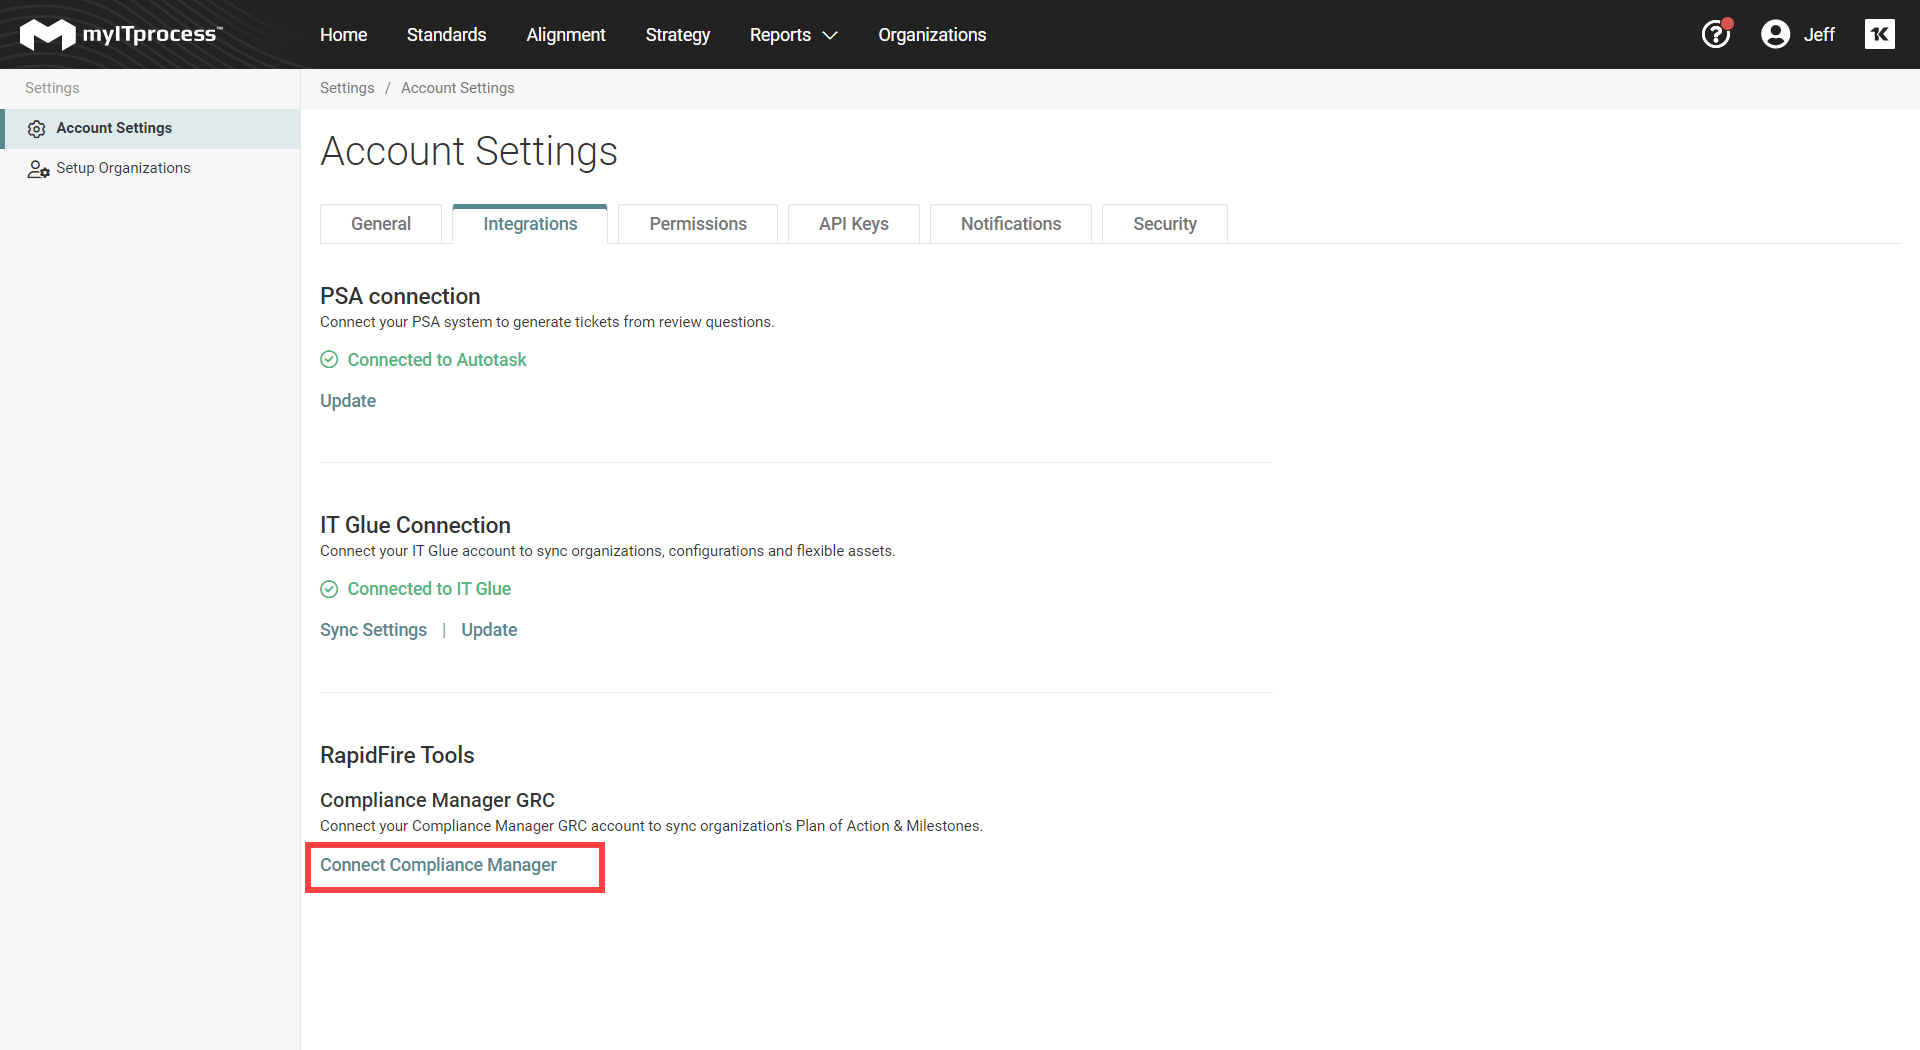Click the 'Settings' sidebar header label
1920x1050 pixels.
[x=52, y=88]
